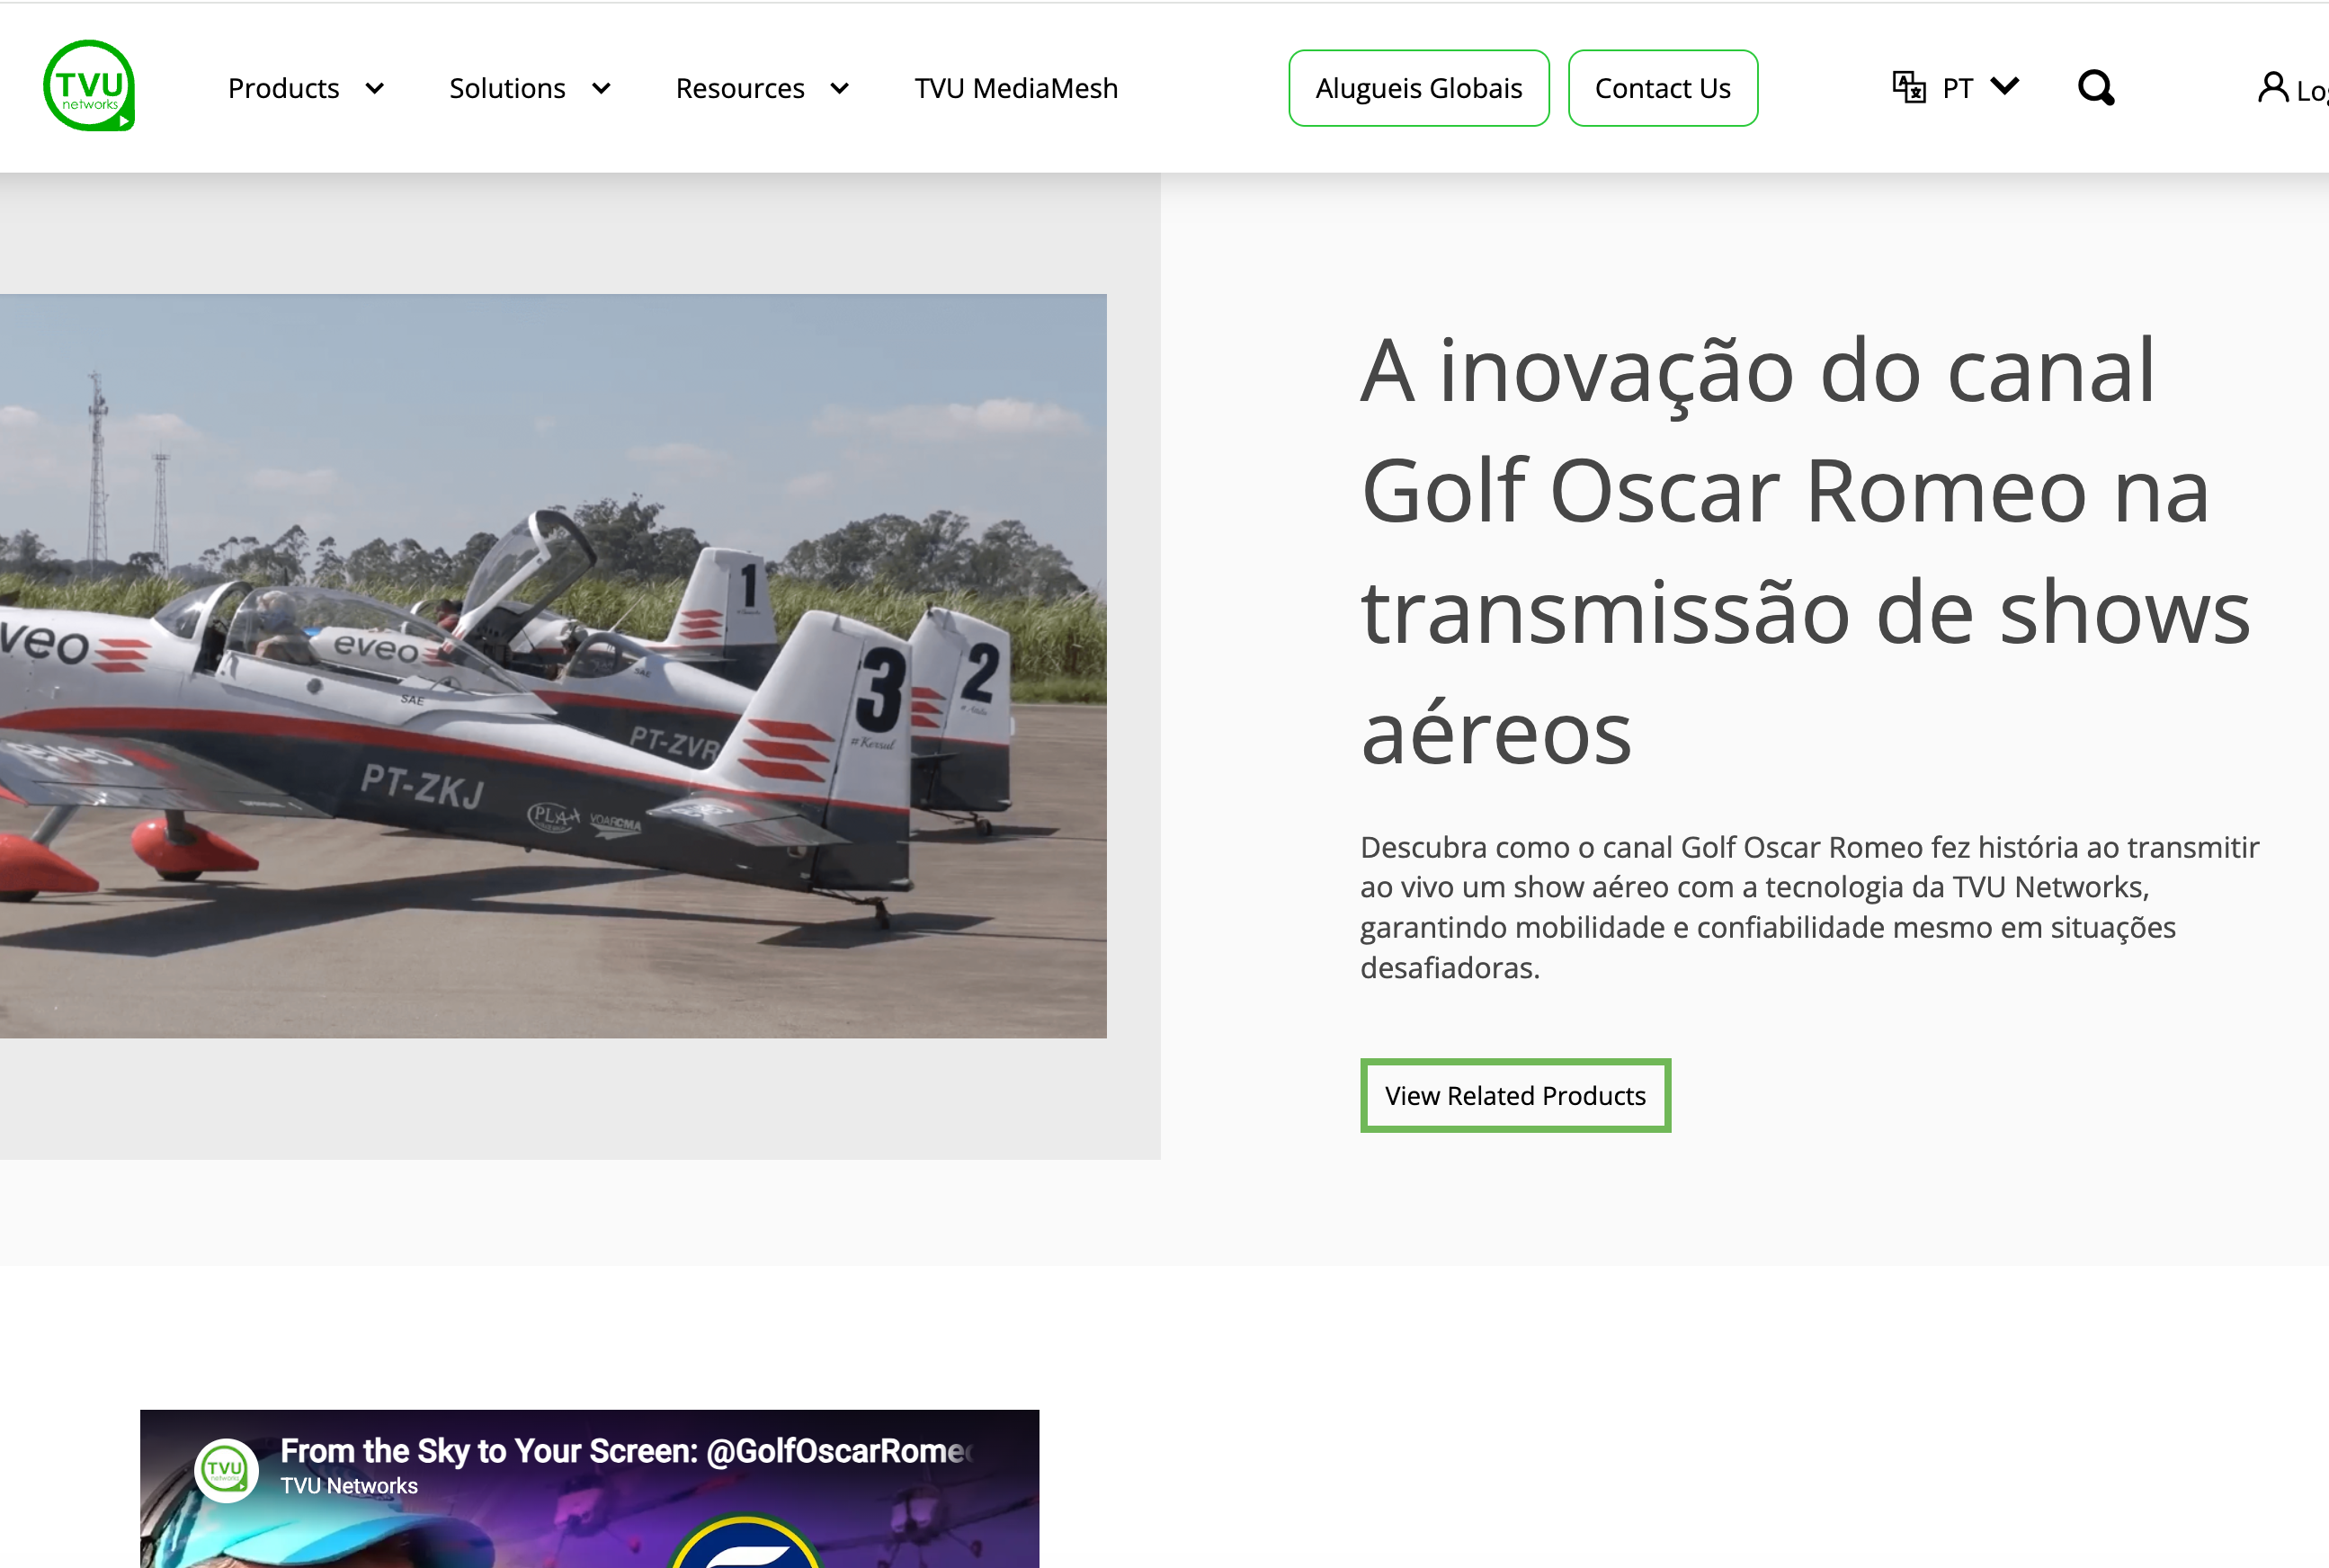Open the Products menu item
The height and width of the screenshot is (1568, 2329).
click(284, 88)
